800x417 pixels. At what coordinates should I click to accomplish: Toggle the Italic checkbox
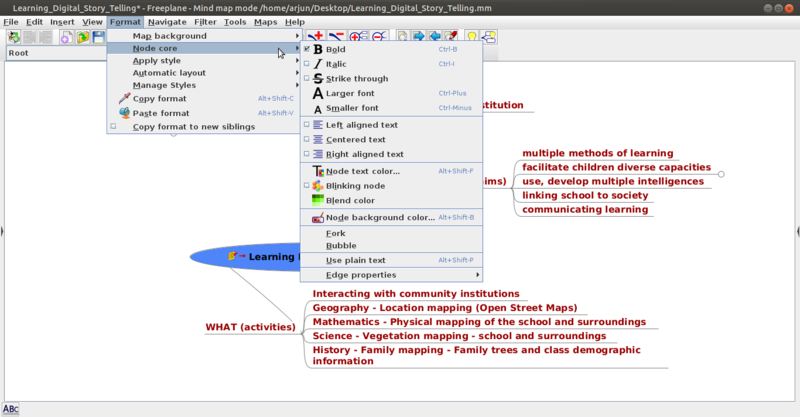(x=307, y=64)
